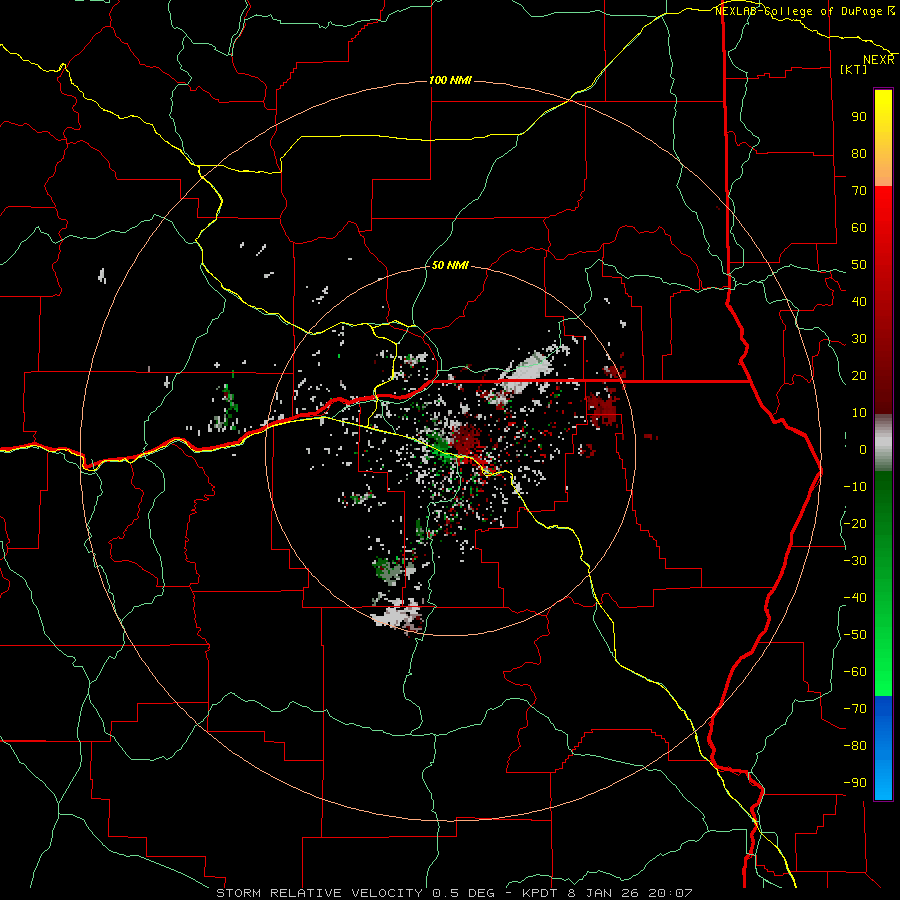Select the 20 value on velocity scale
Screen dimensions: 900x900
[x=859, y=376]
